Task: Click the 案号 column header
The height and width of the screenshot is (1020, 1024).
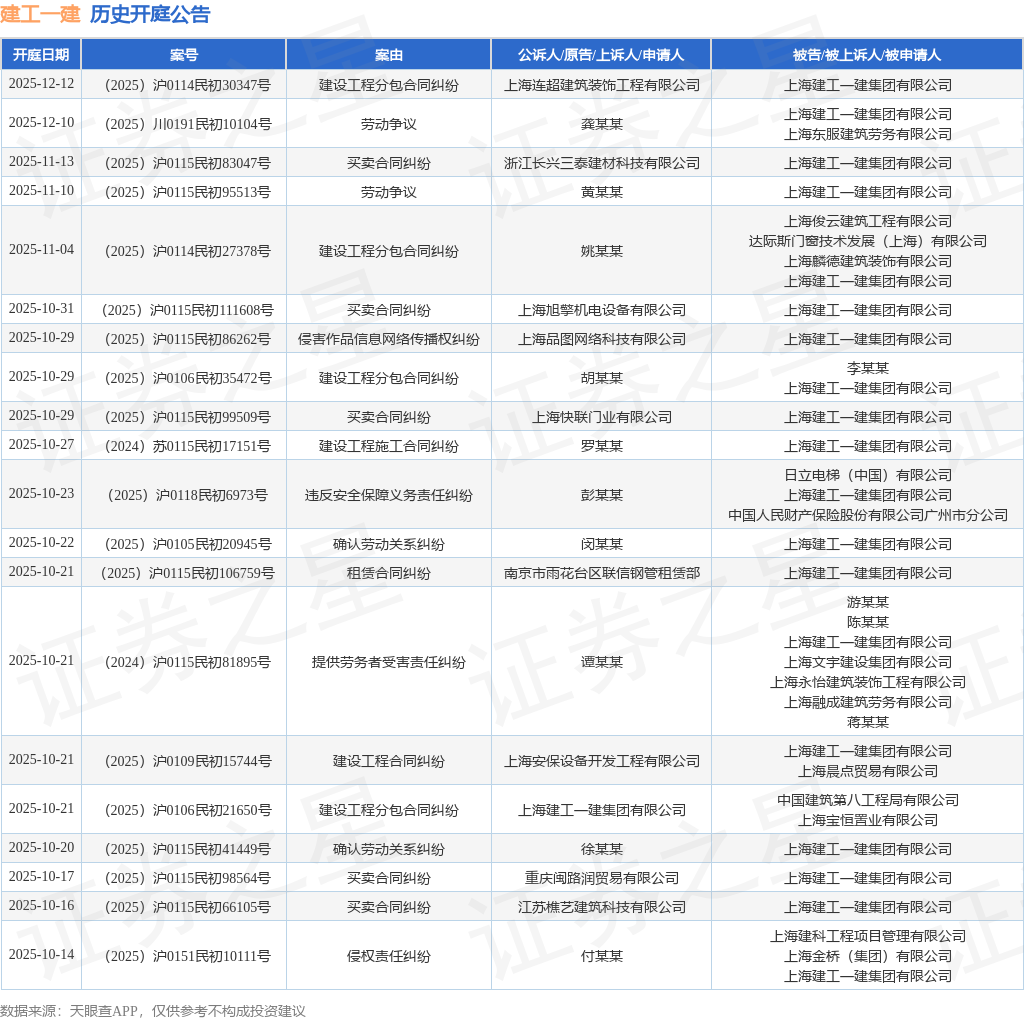Action: [x=184, y=55]
